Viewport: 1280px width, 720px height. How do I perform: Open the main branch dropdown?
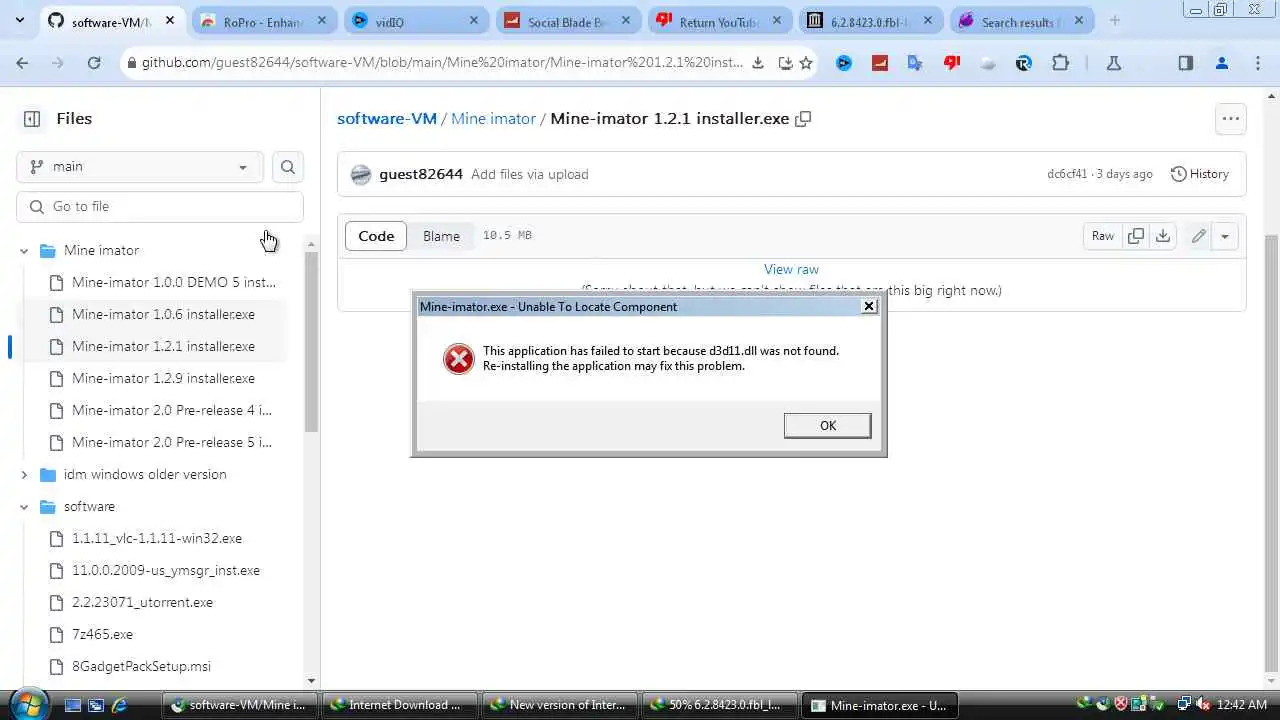click(139, 167)
